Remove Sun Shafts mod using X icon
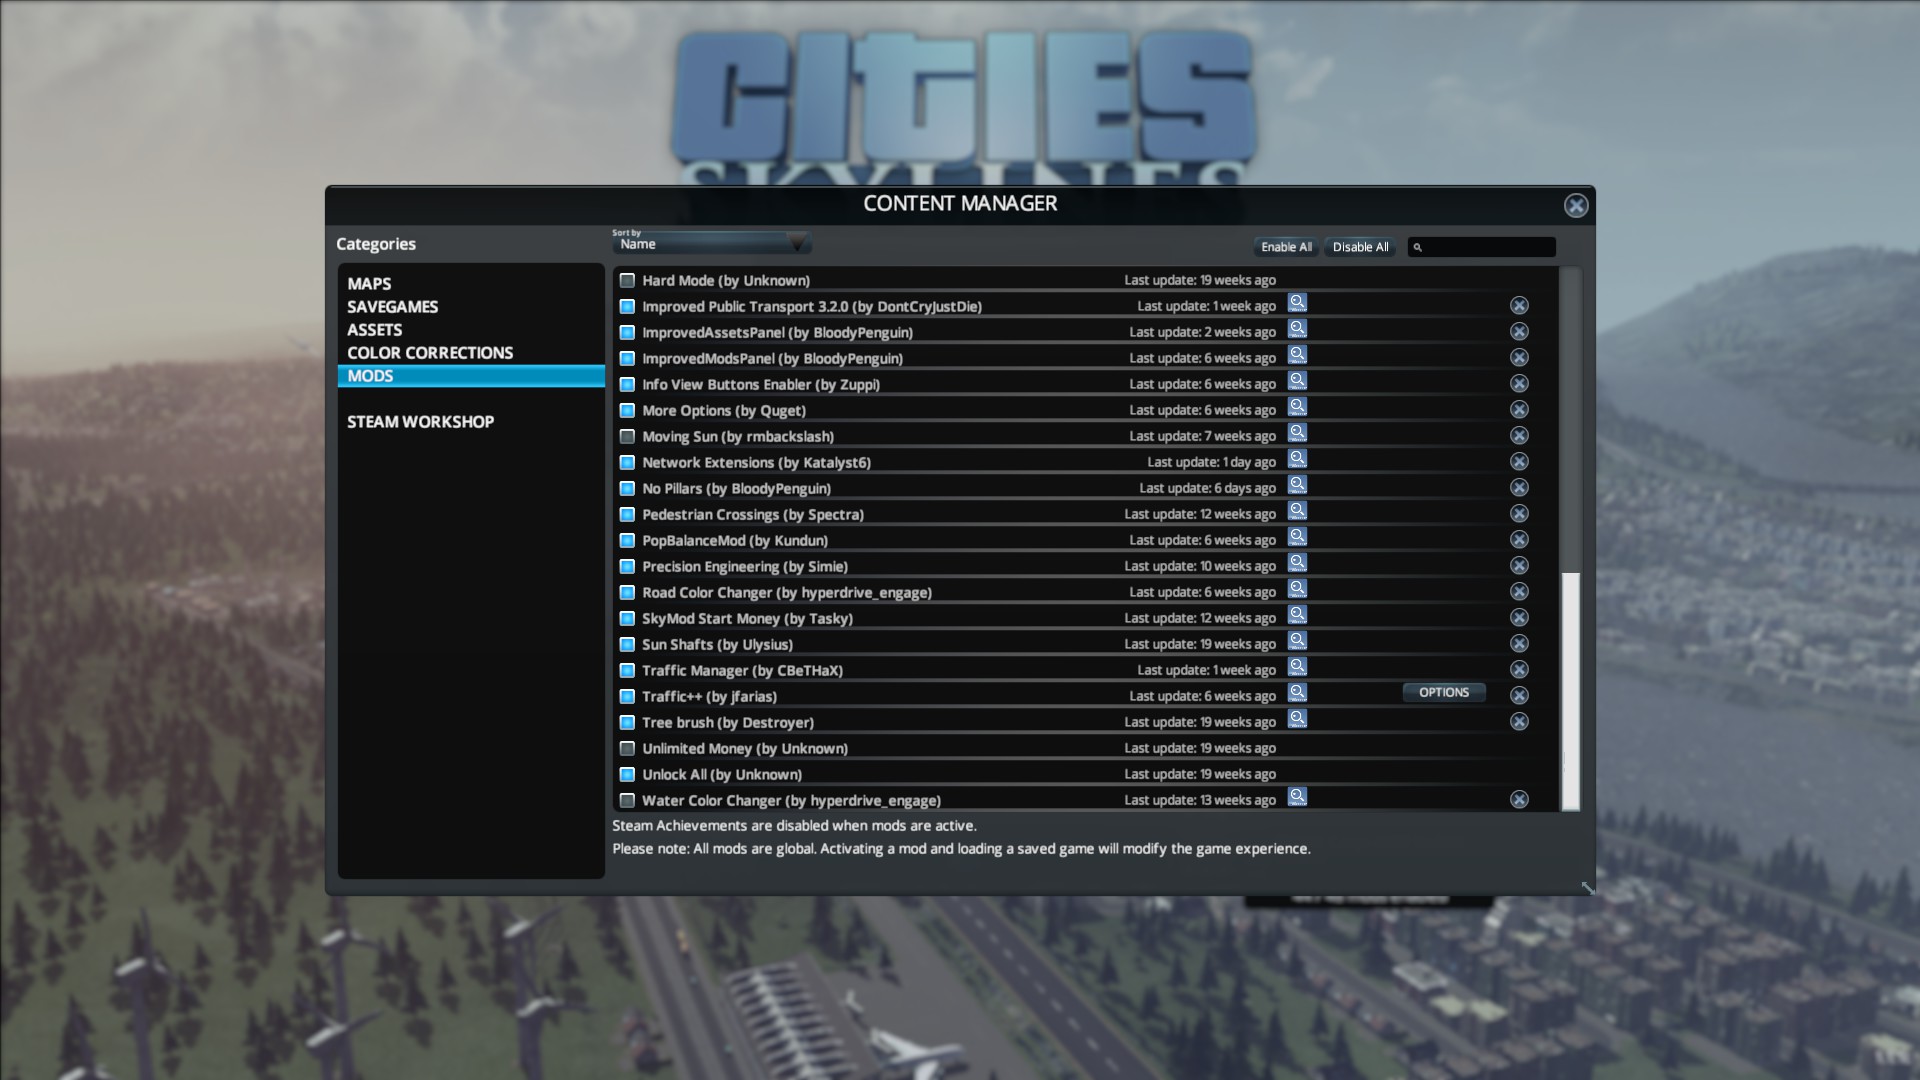 [x=1519, y=644]
